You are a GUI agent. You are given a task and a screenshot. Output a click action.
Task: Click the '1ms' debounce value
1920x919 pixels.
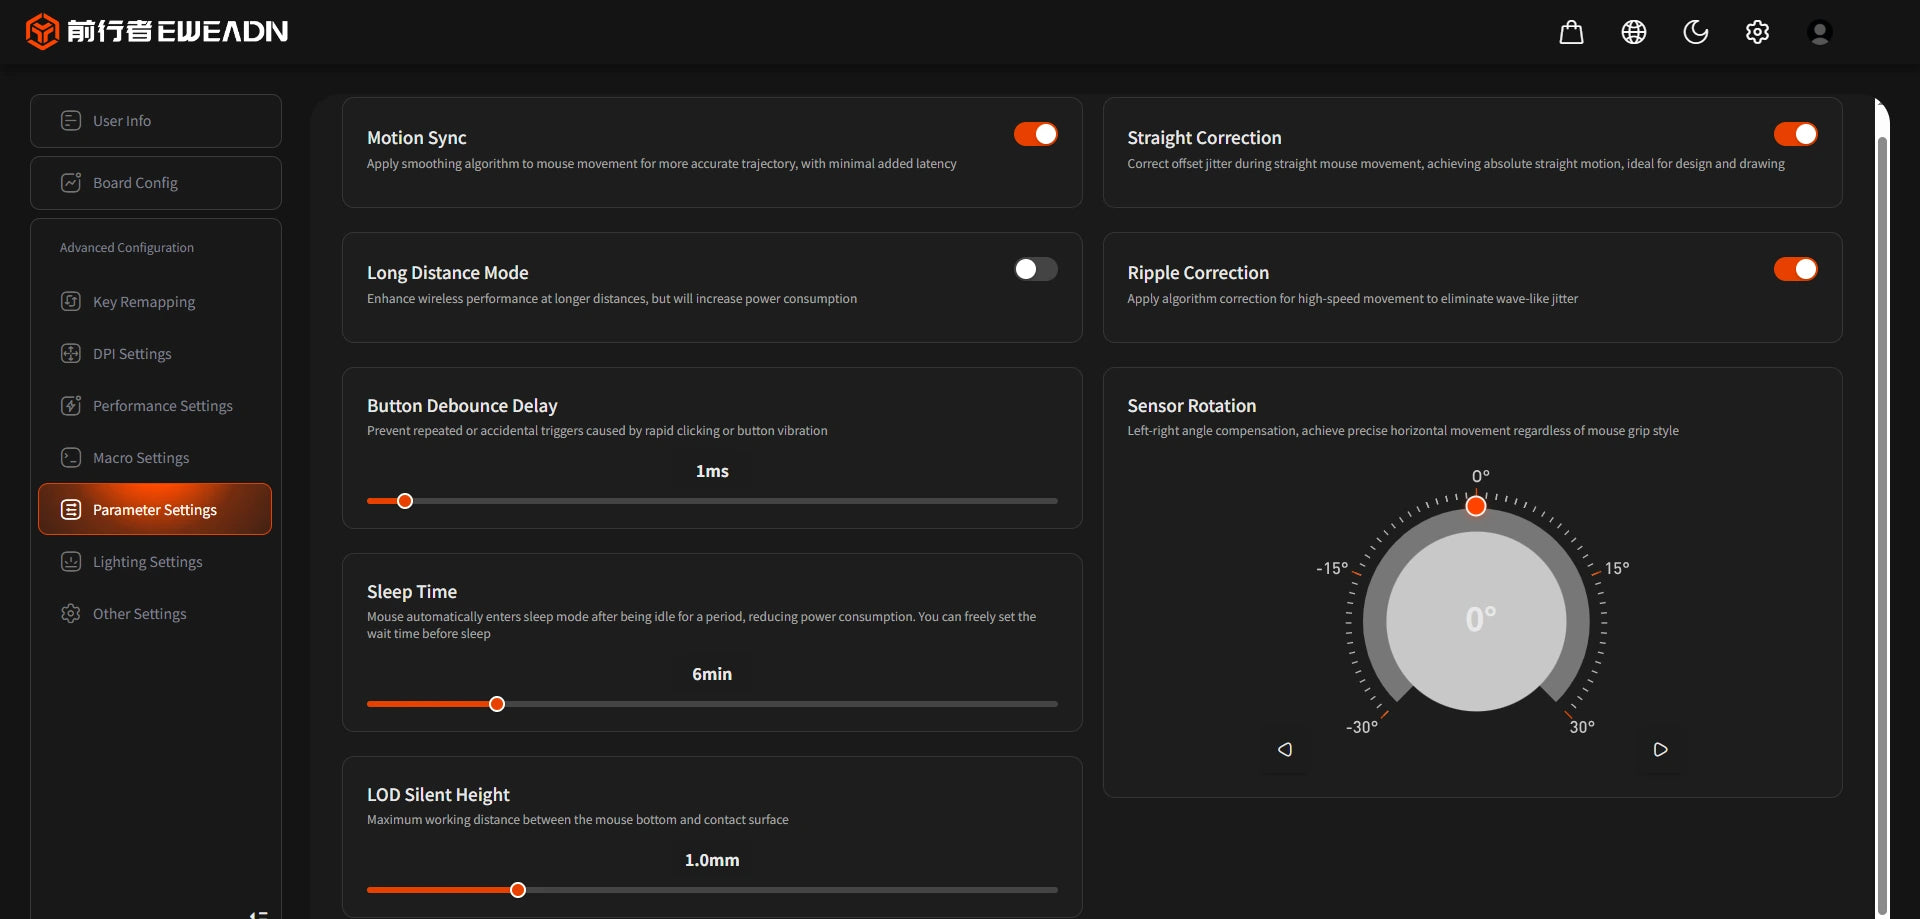pyautogui.click(x=712, y=471)
